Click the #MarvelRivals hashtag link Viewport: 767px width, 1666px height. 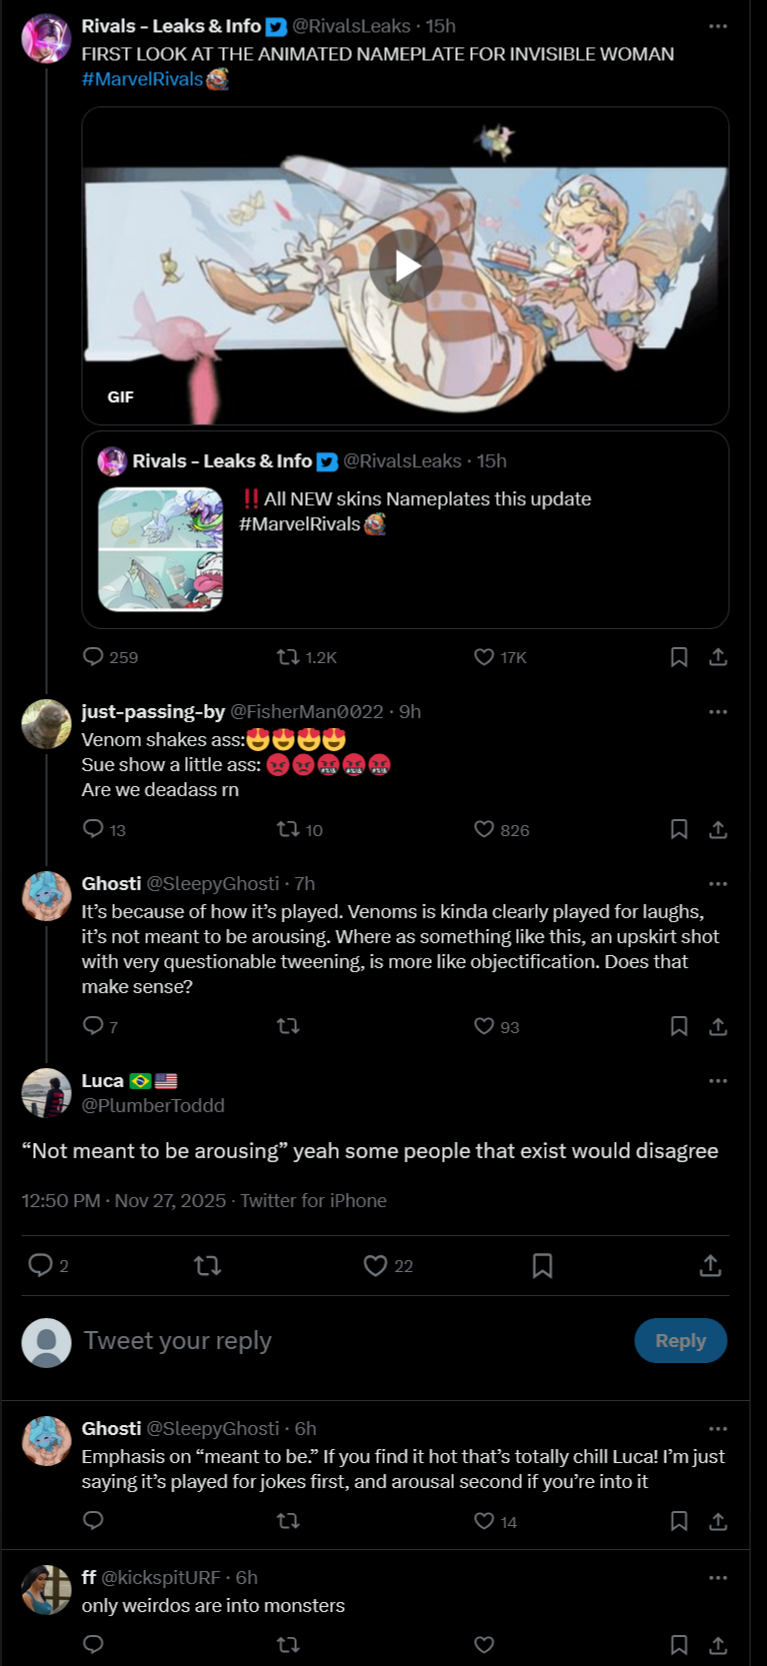[142, 79]
